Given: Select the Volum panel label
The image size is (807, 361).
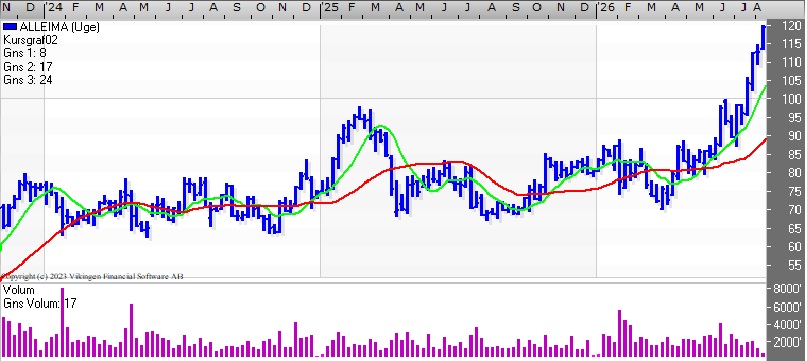Looking at the screenshot, I should pos(19,290).
